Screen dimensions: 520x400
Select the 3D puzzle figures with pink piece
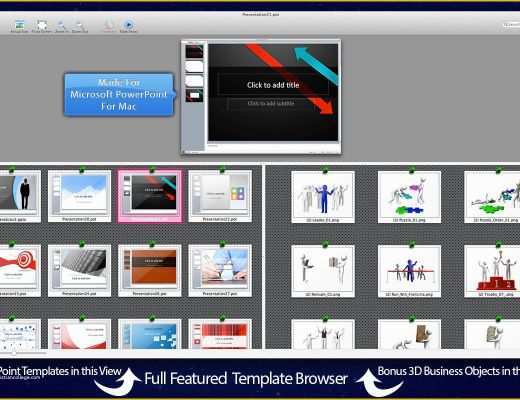click(x=409, y=197)
